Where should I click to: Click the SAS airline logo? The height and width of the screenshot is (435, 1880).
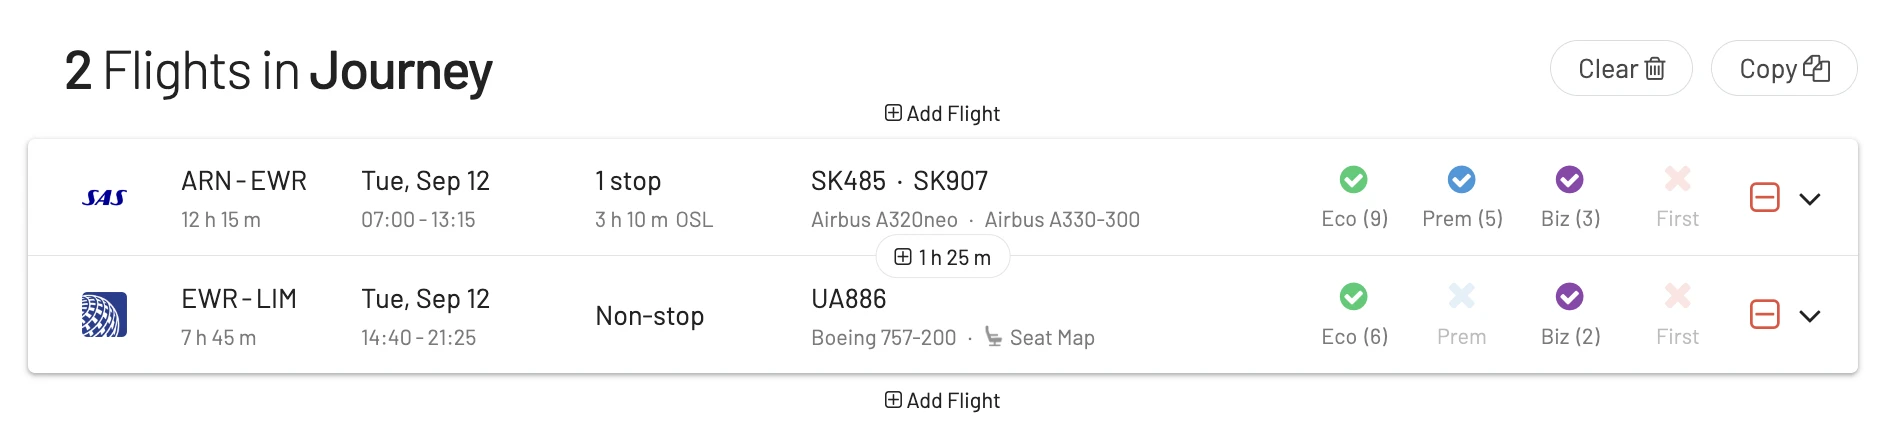click(x=104, y=198)
